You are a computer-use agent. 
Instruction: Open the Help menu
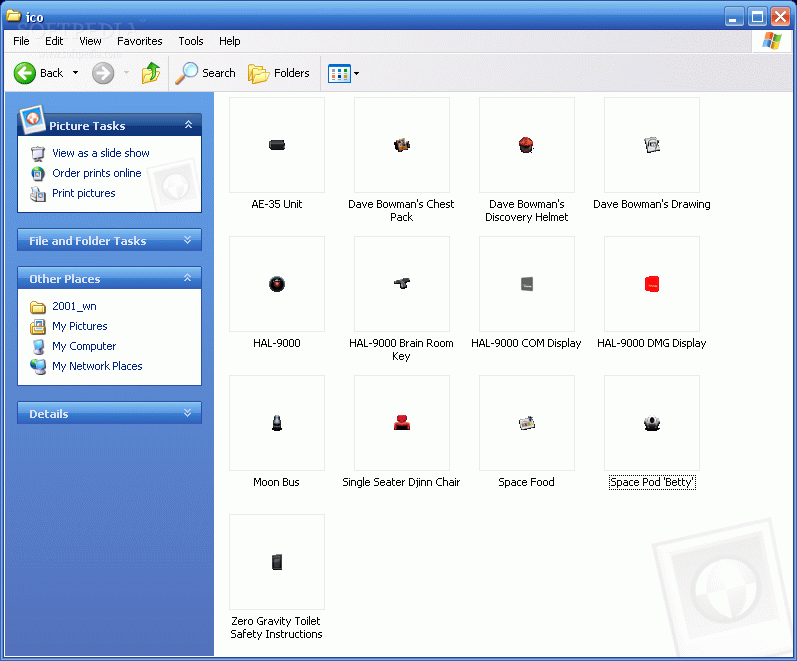click(x=229, y=41)
